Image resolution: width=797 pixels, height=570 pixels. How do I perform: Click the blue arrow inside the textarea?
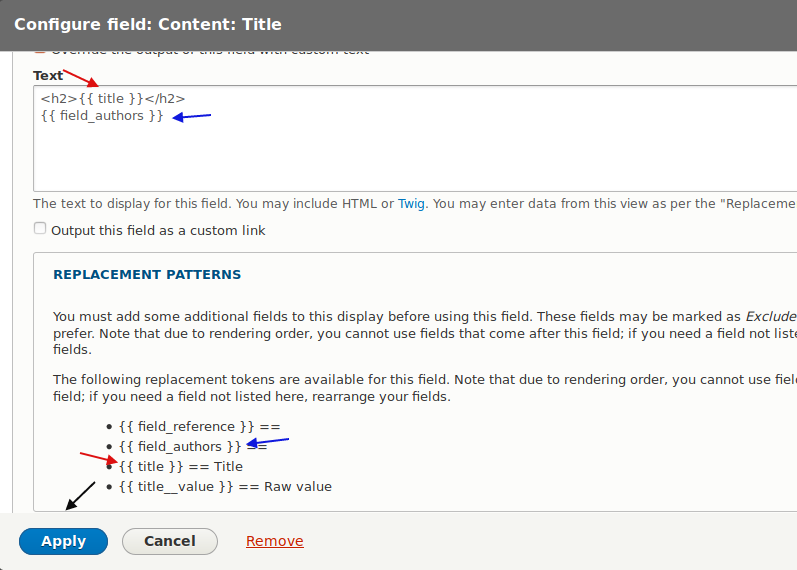click(192, 116)
